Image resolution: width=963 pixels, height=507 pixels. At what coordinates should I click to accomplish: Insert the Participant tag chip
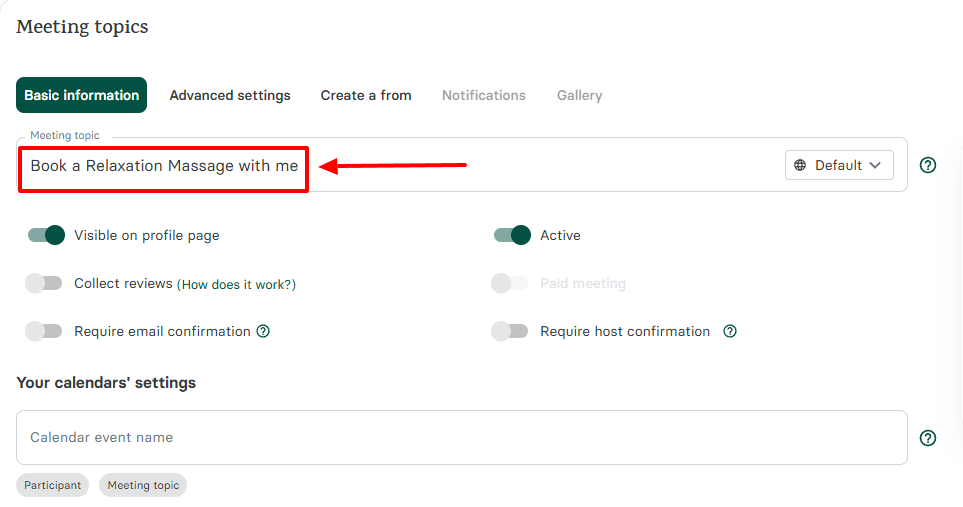pyautogui.click(x=53, y=485)
